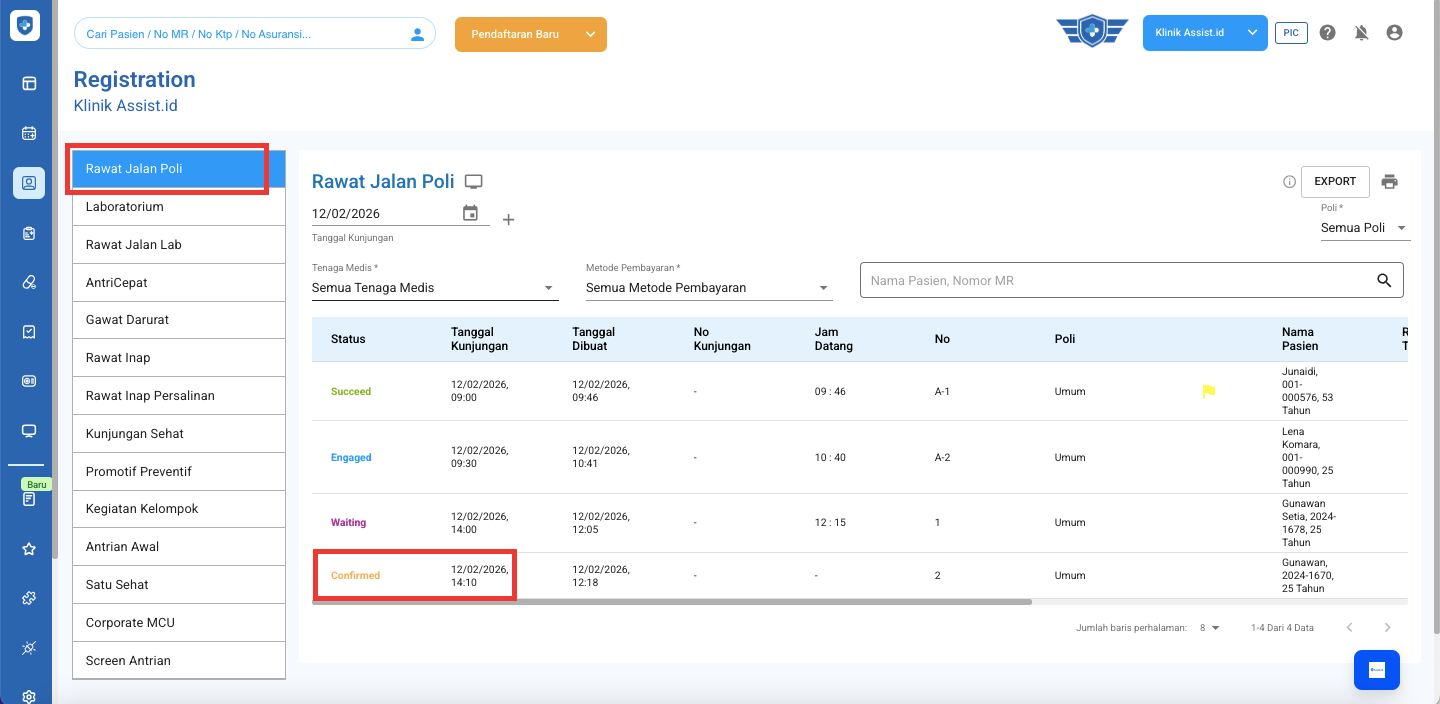Open the help question mark icon
Screen dimensions: 1440x704
[1327, 33]
